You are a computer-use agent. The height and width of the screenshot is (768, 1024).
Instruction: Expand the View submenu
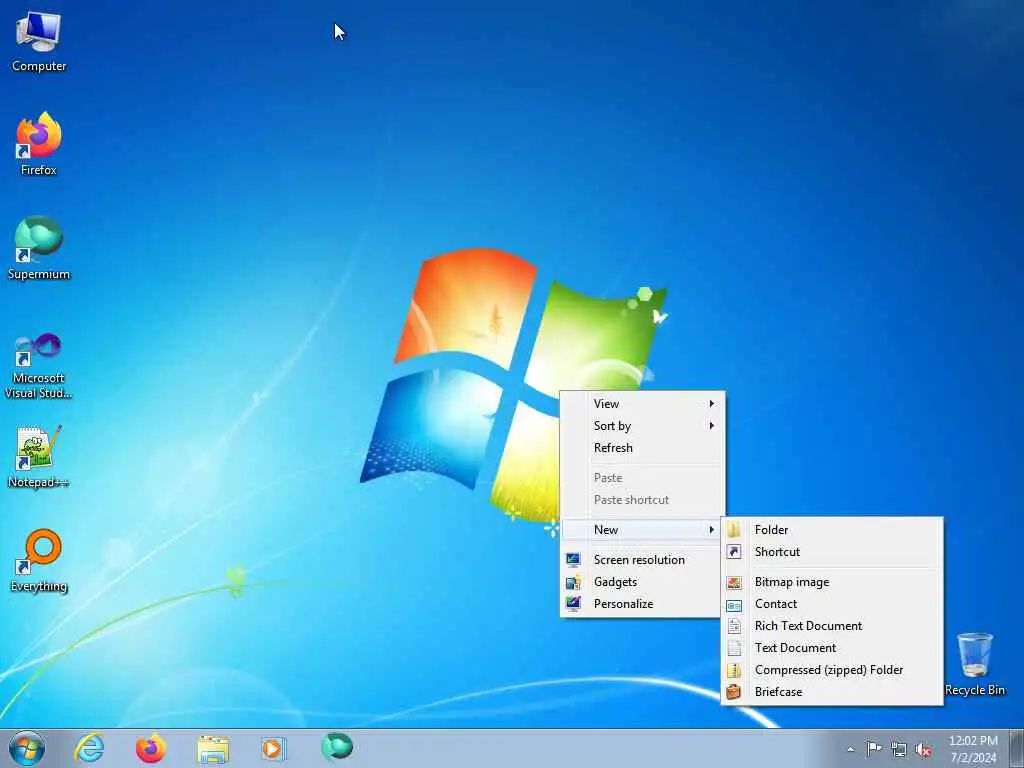[643, 404]
